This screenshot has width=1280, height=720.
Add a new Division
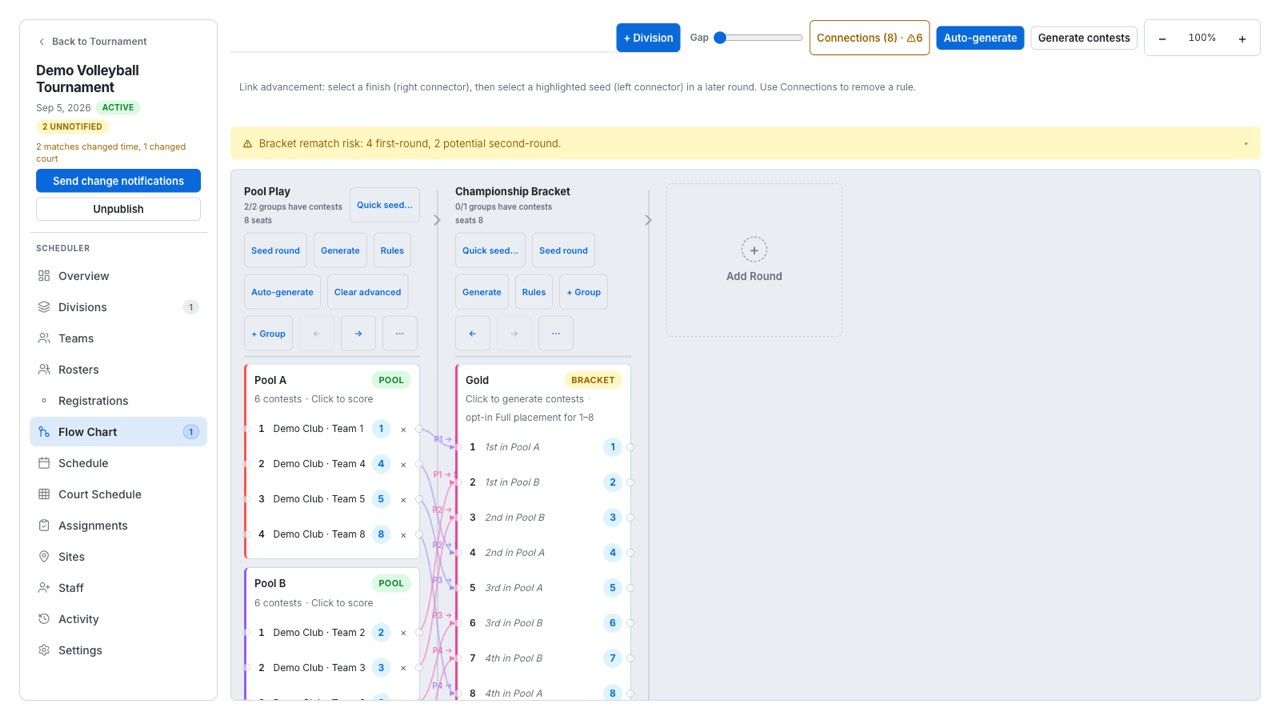click(x=648, y=38)
